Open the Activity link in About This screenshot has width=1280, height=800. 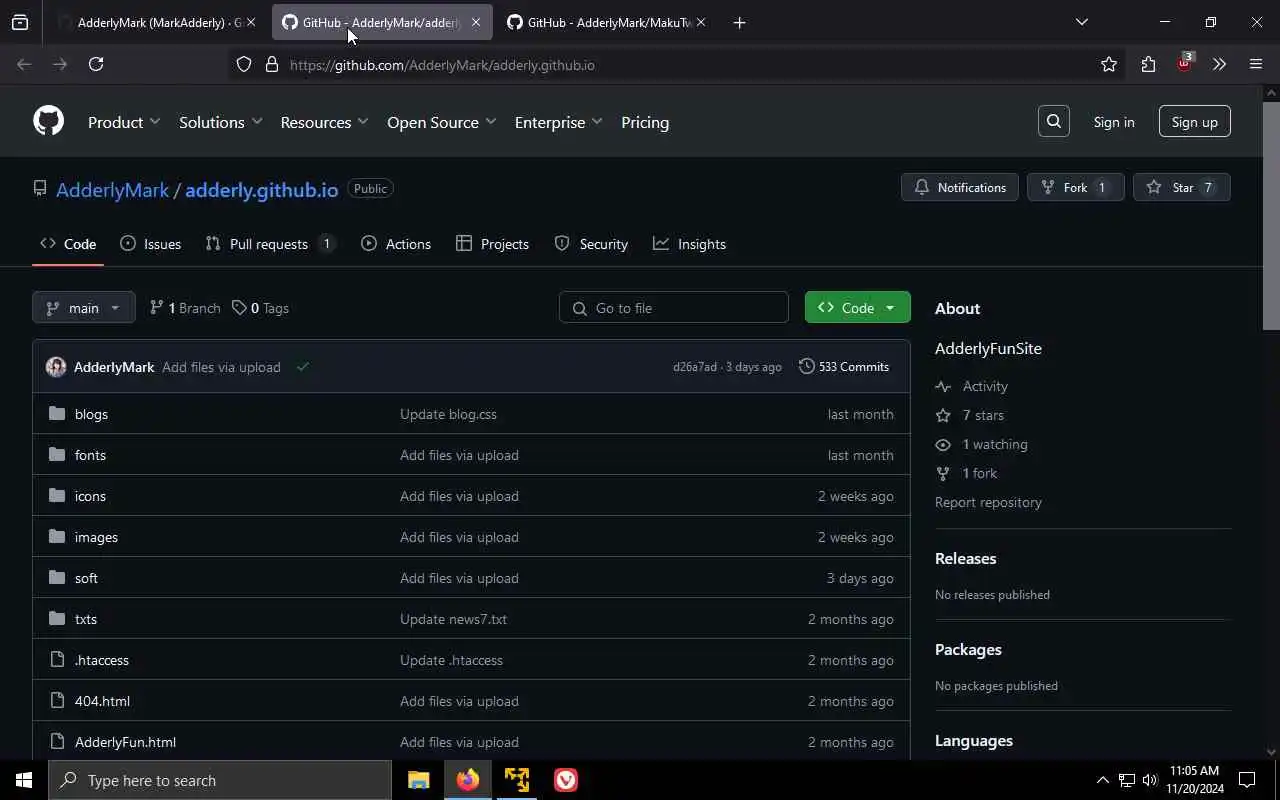point(984,386)
